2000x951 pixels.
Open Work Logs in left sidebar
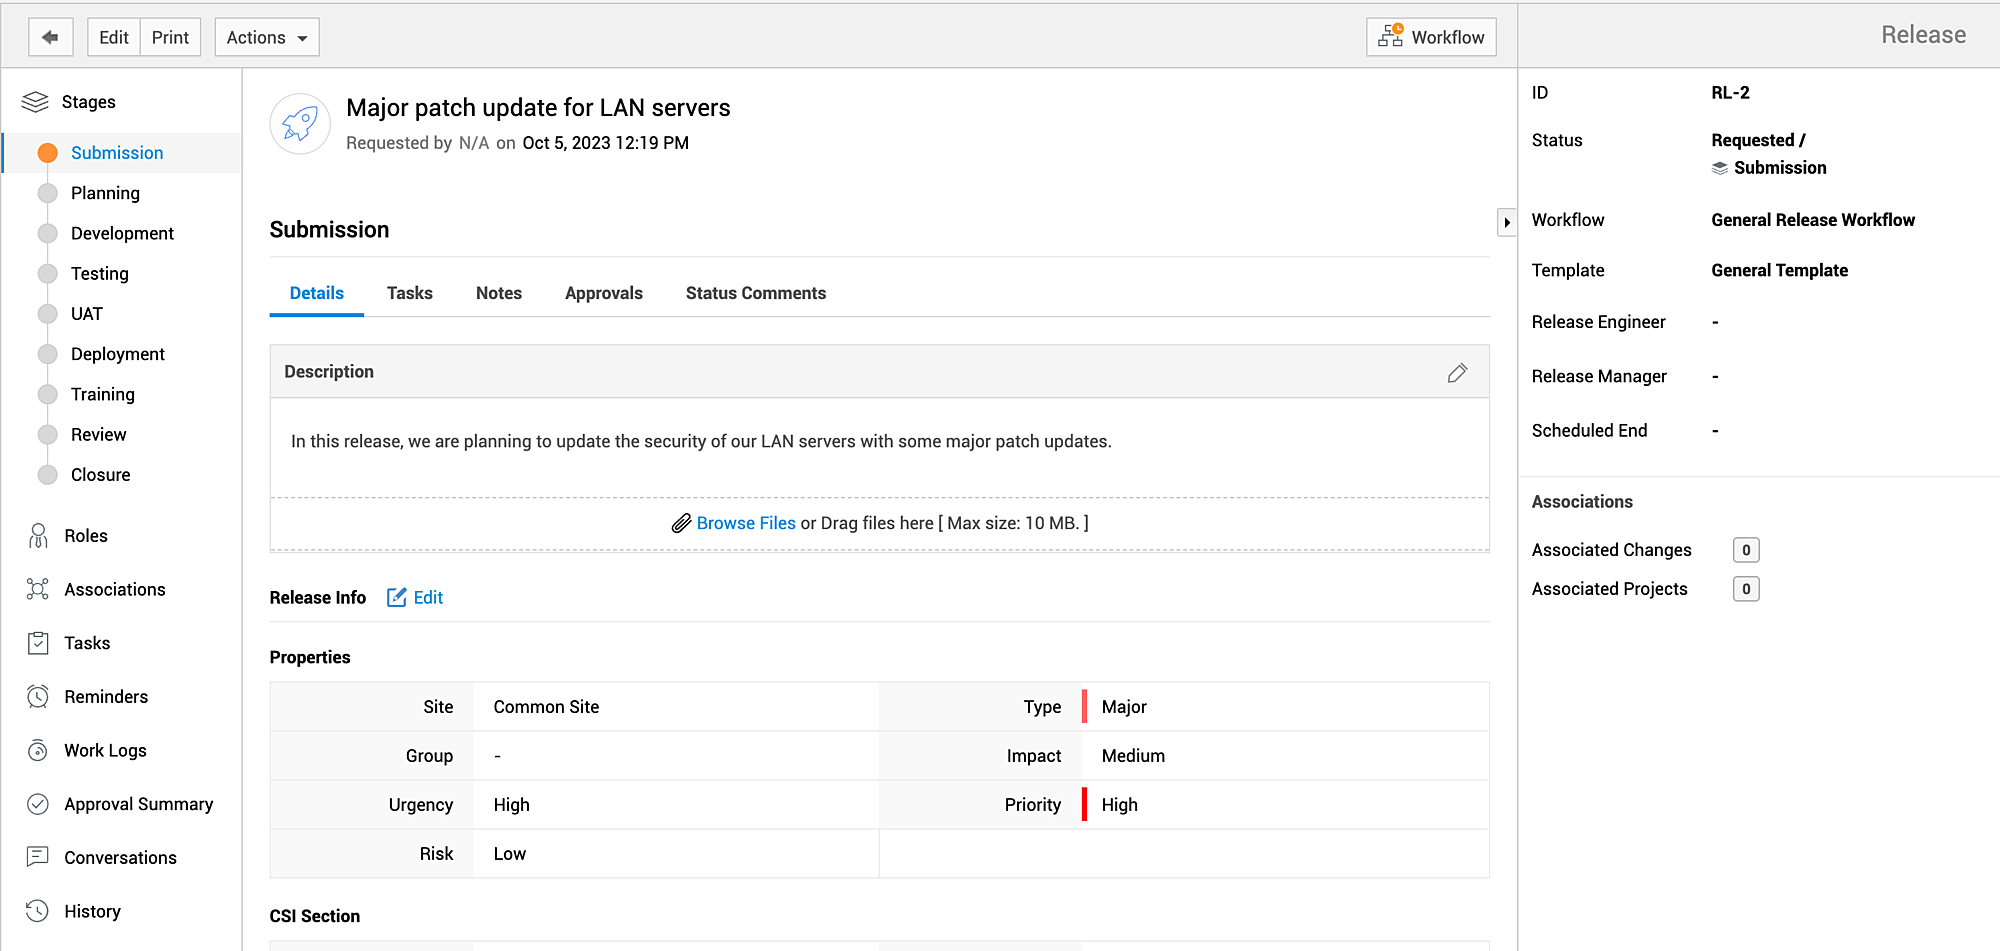click(105, 751)
